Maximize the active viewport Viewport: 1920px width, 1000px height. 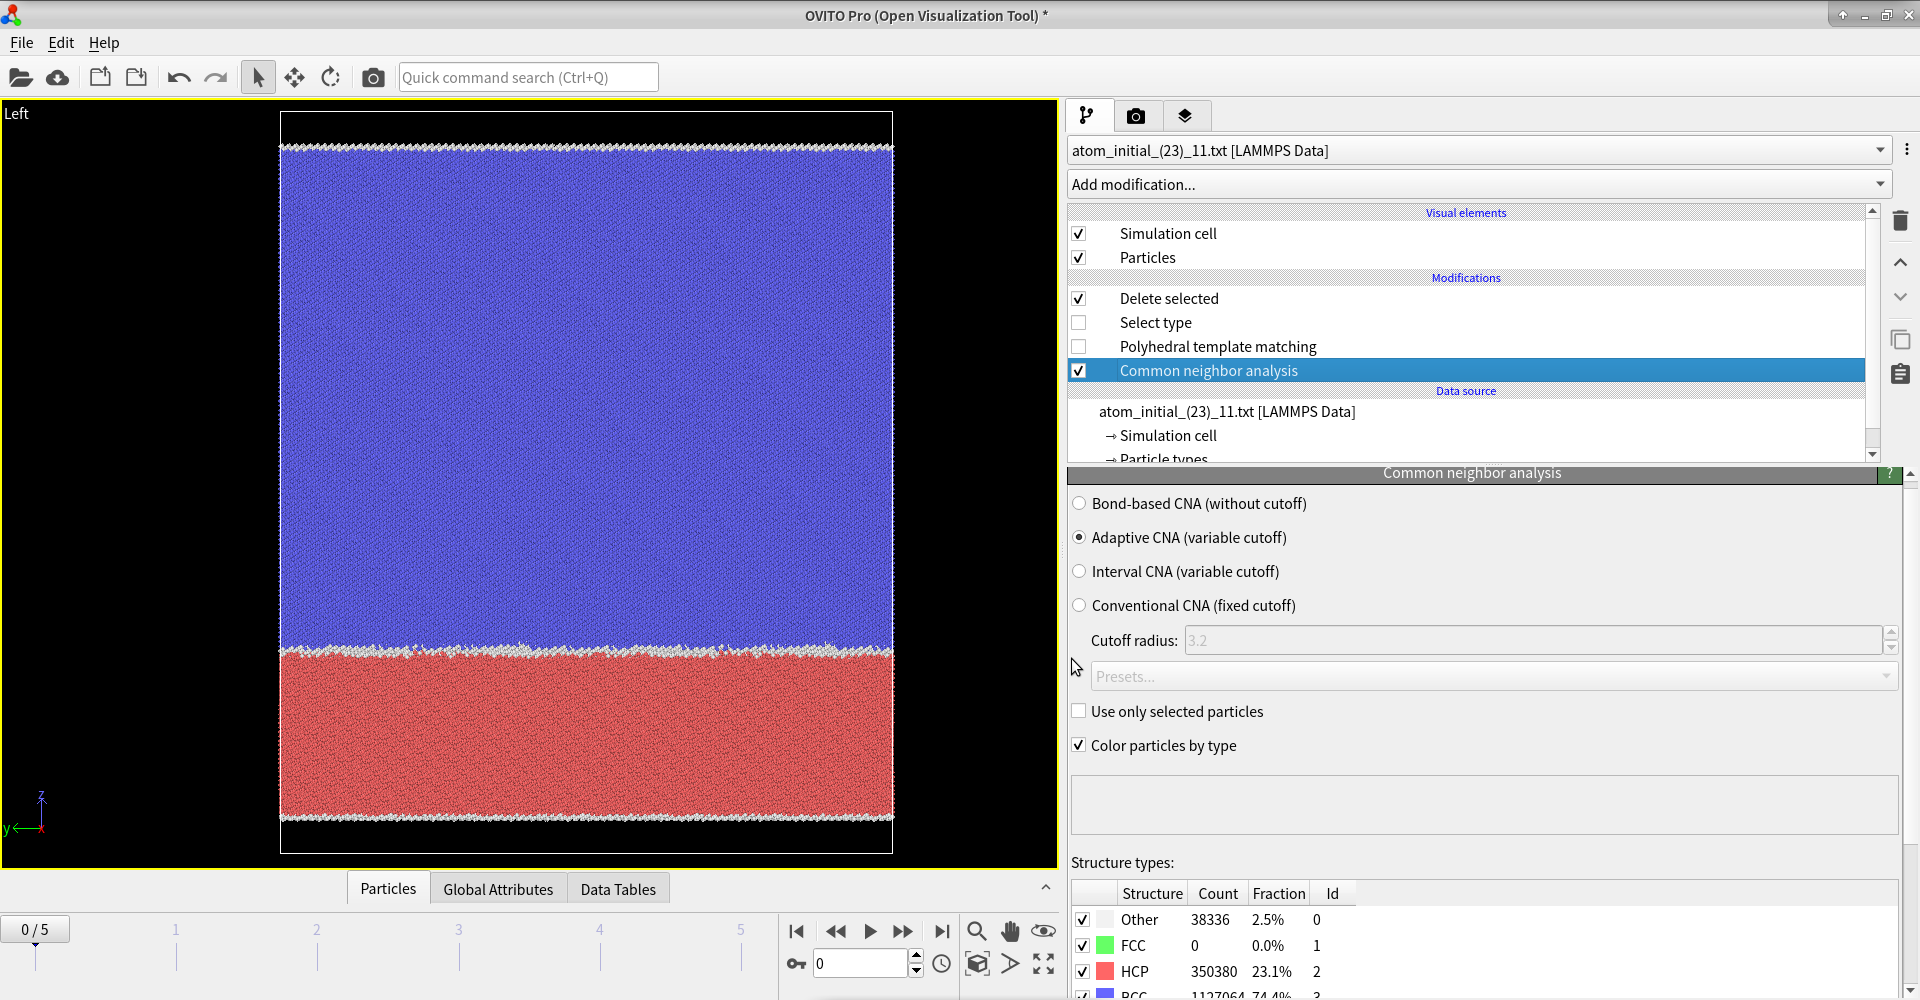tap(1043, 964)
